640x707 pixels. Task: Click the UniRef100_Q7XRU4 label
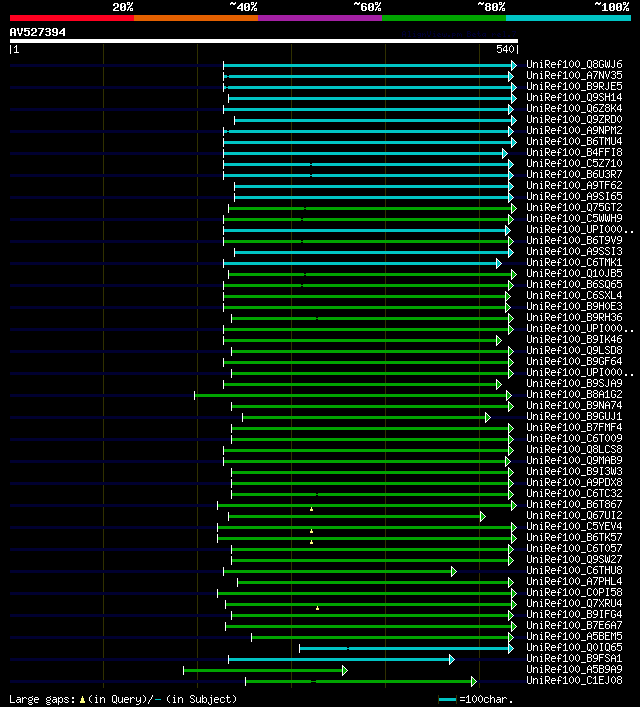point(574,603)
